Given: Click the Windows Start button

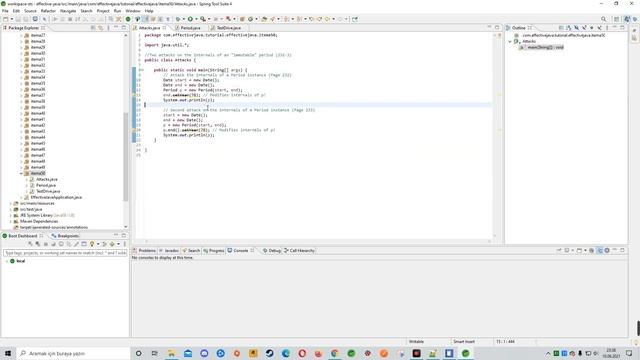Looking at the screenshot, I should [x=8, y=353].
